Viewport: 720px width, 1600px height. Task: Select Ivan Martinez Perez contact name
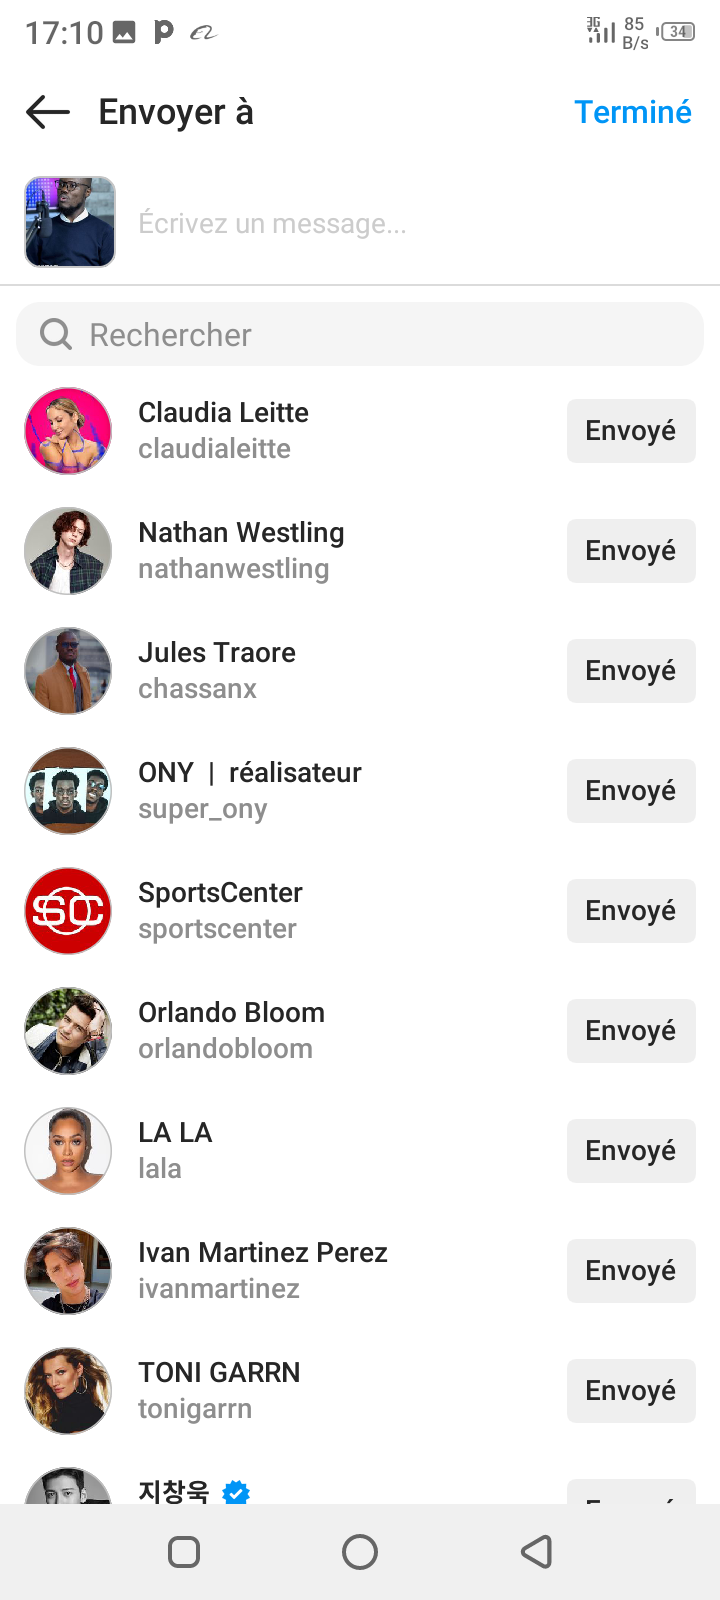(263, 1253)
